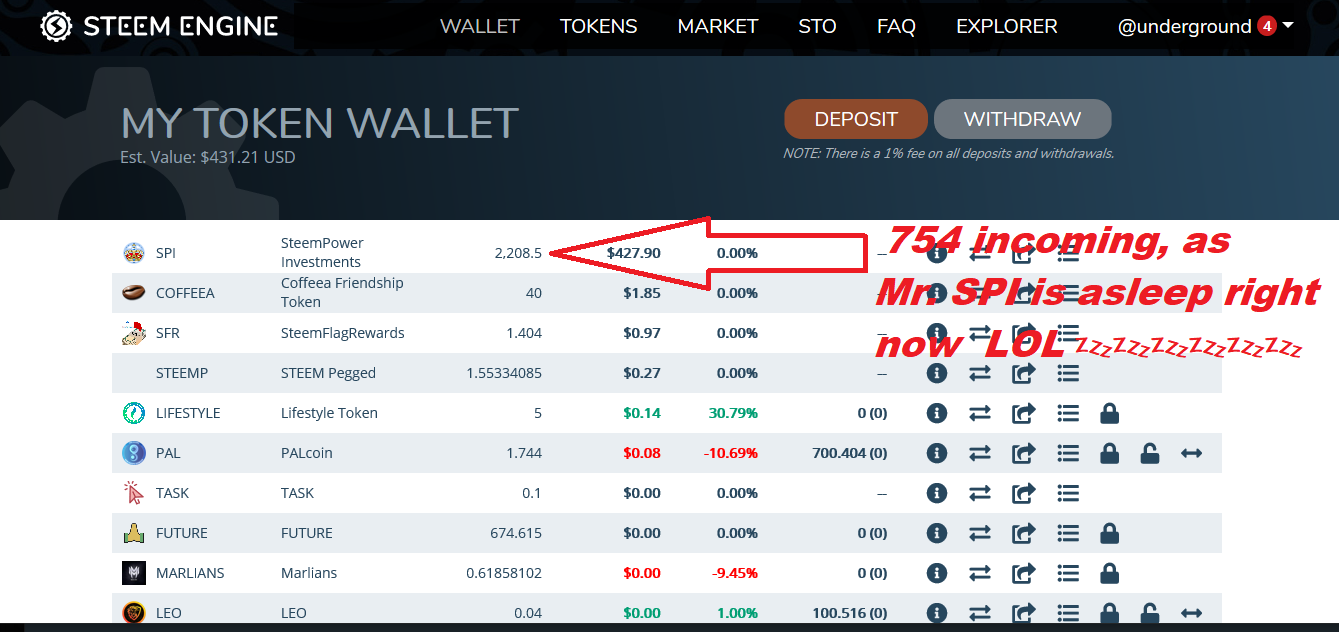Open info for FUTURE token
This screenshot has width=1339, height=632.
coord(937,533)
